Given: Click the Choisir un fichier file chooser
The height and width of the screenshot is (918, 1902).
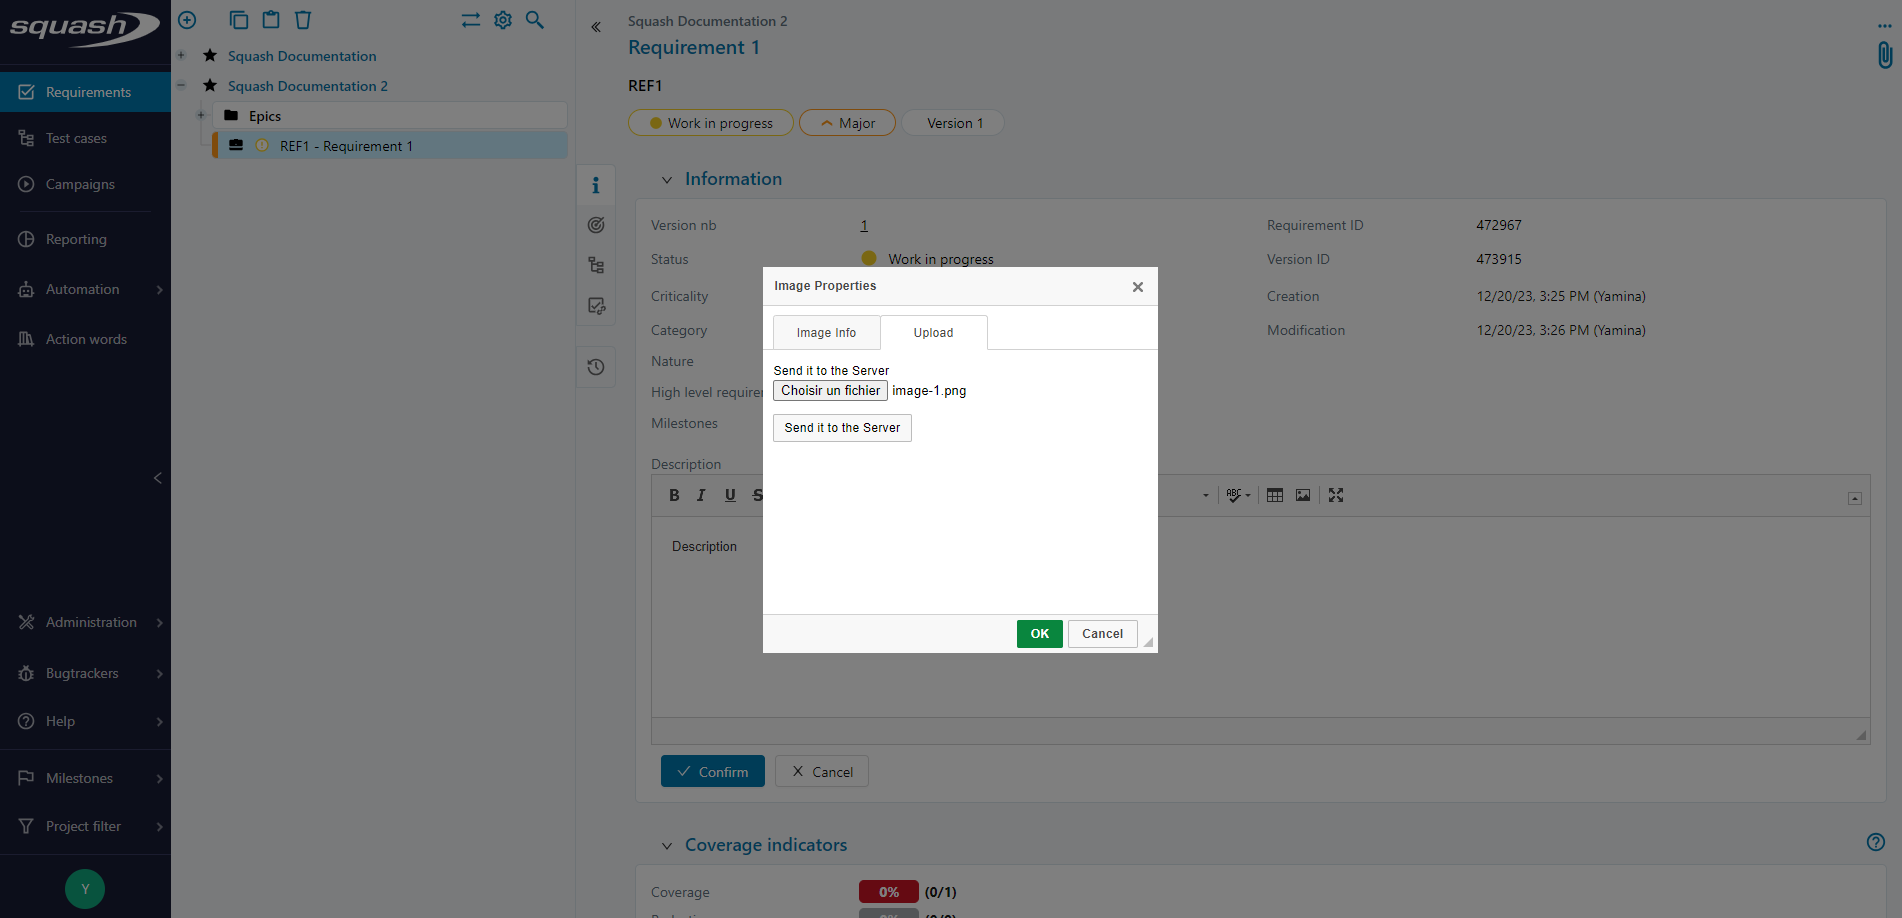Looking at the screenshot, I should pos(830,391).
